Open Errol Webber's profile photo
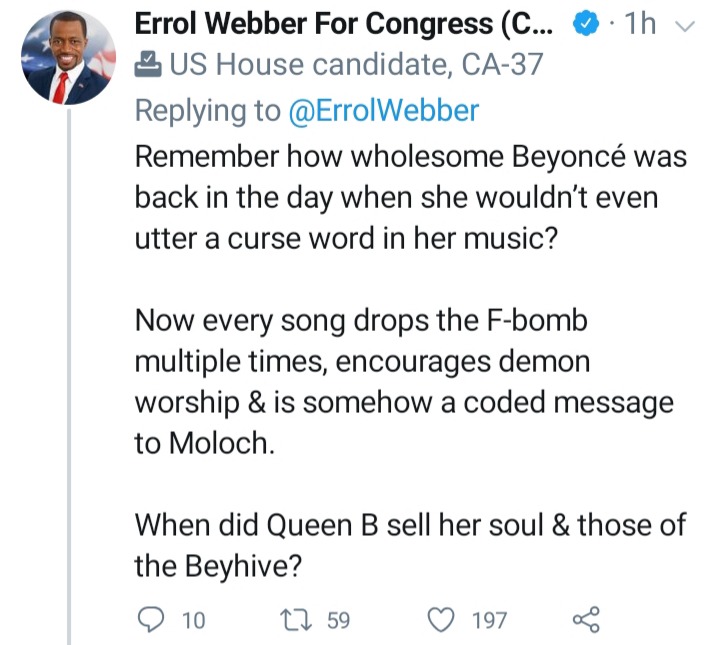Screen dimensions: 720x645 pyautogui.click(x=68, y=58)
